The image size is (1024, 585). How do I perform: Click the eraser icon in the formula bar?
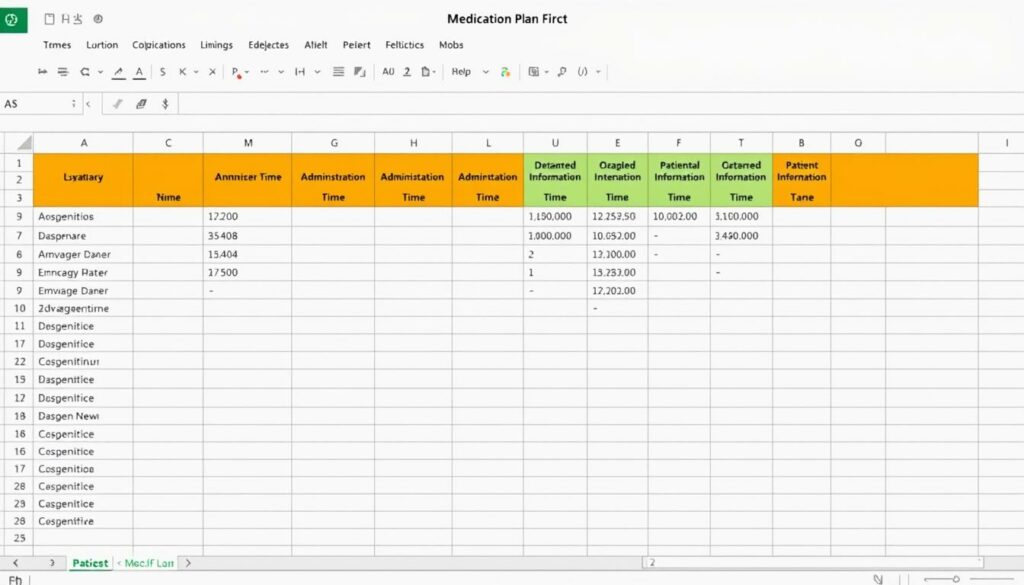tap(141, 104)
